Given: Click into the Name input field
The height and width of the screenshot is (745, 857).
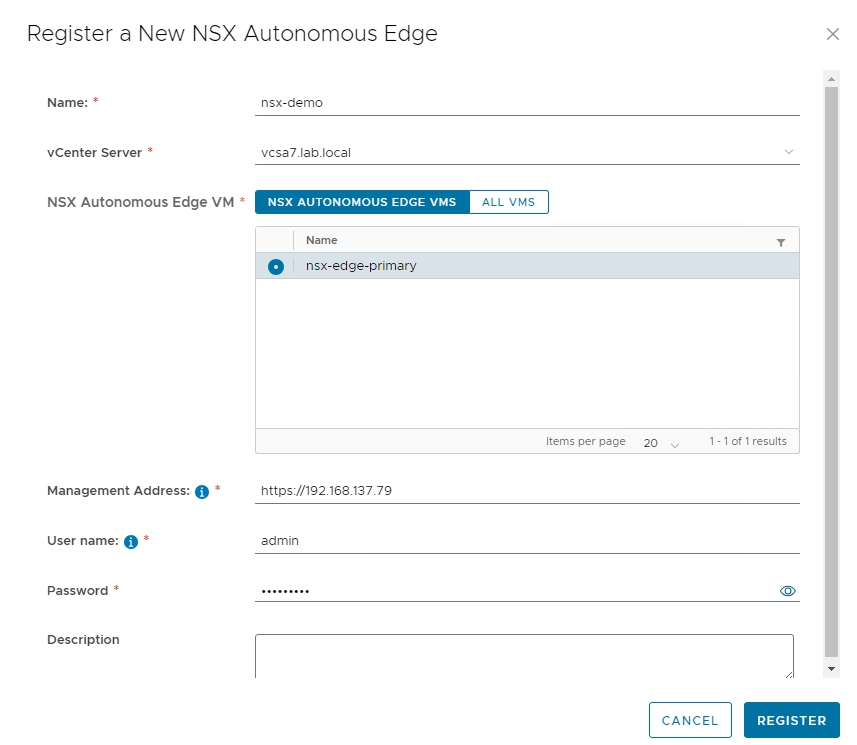Looking at the screenshot, I should [x=526, y=102].
